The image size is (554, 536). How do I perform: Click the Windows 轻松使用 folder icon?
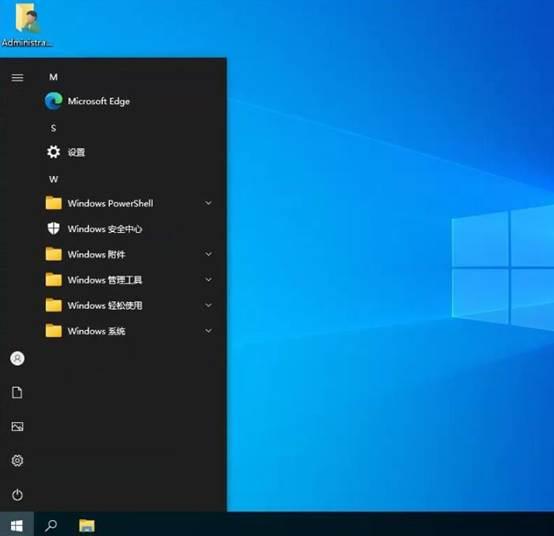54,305
